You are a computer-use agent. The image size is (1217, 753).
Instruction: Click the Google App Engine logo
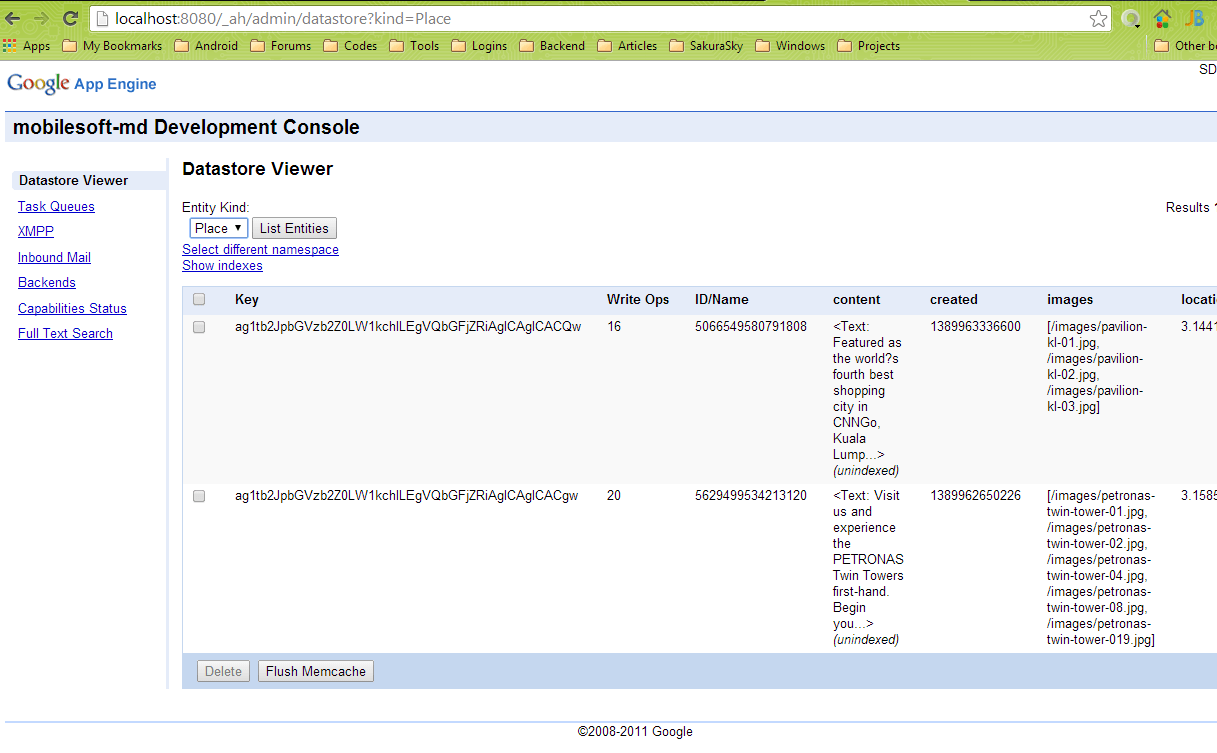(x=82, y=84)
